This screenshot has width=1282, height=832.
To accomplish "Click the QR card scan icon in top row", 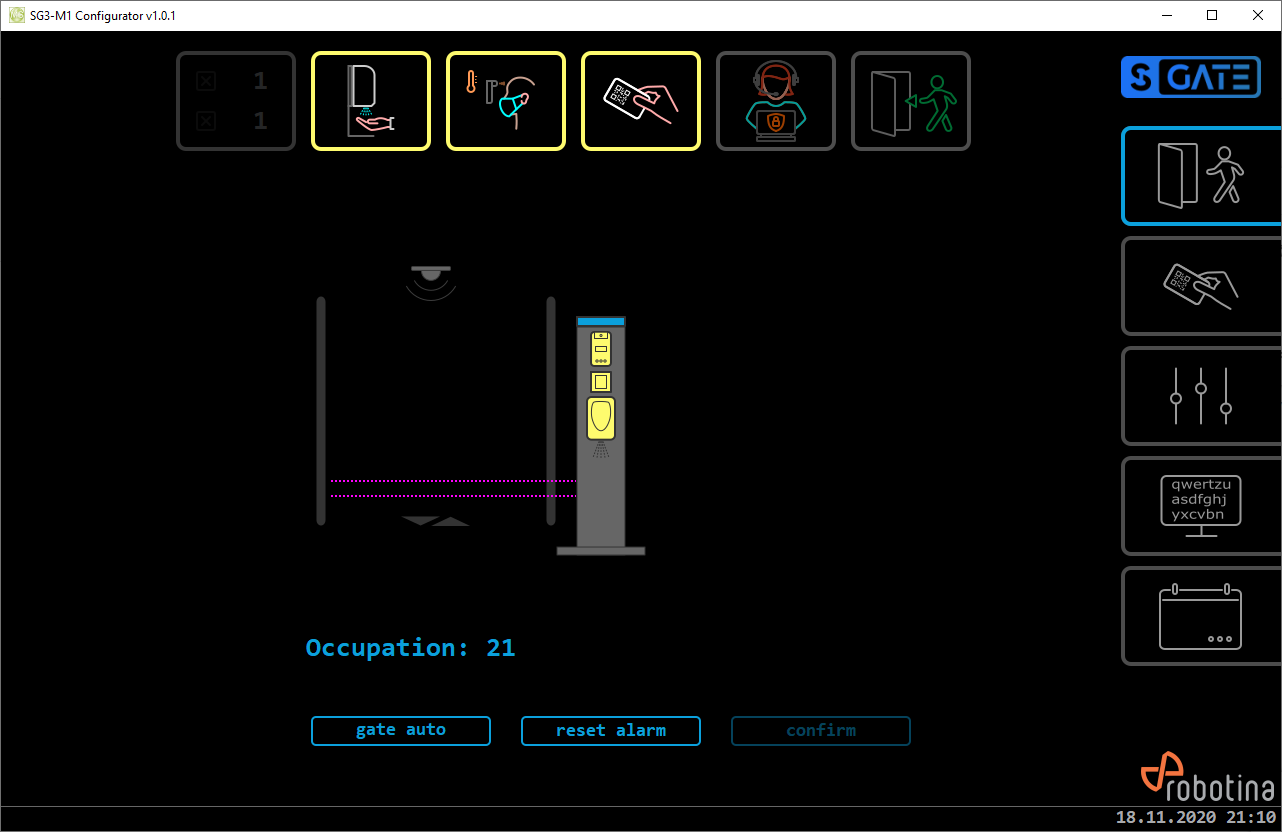I will tap(641, 101).
